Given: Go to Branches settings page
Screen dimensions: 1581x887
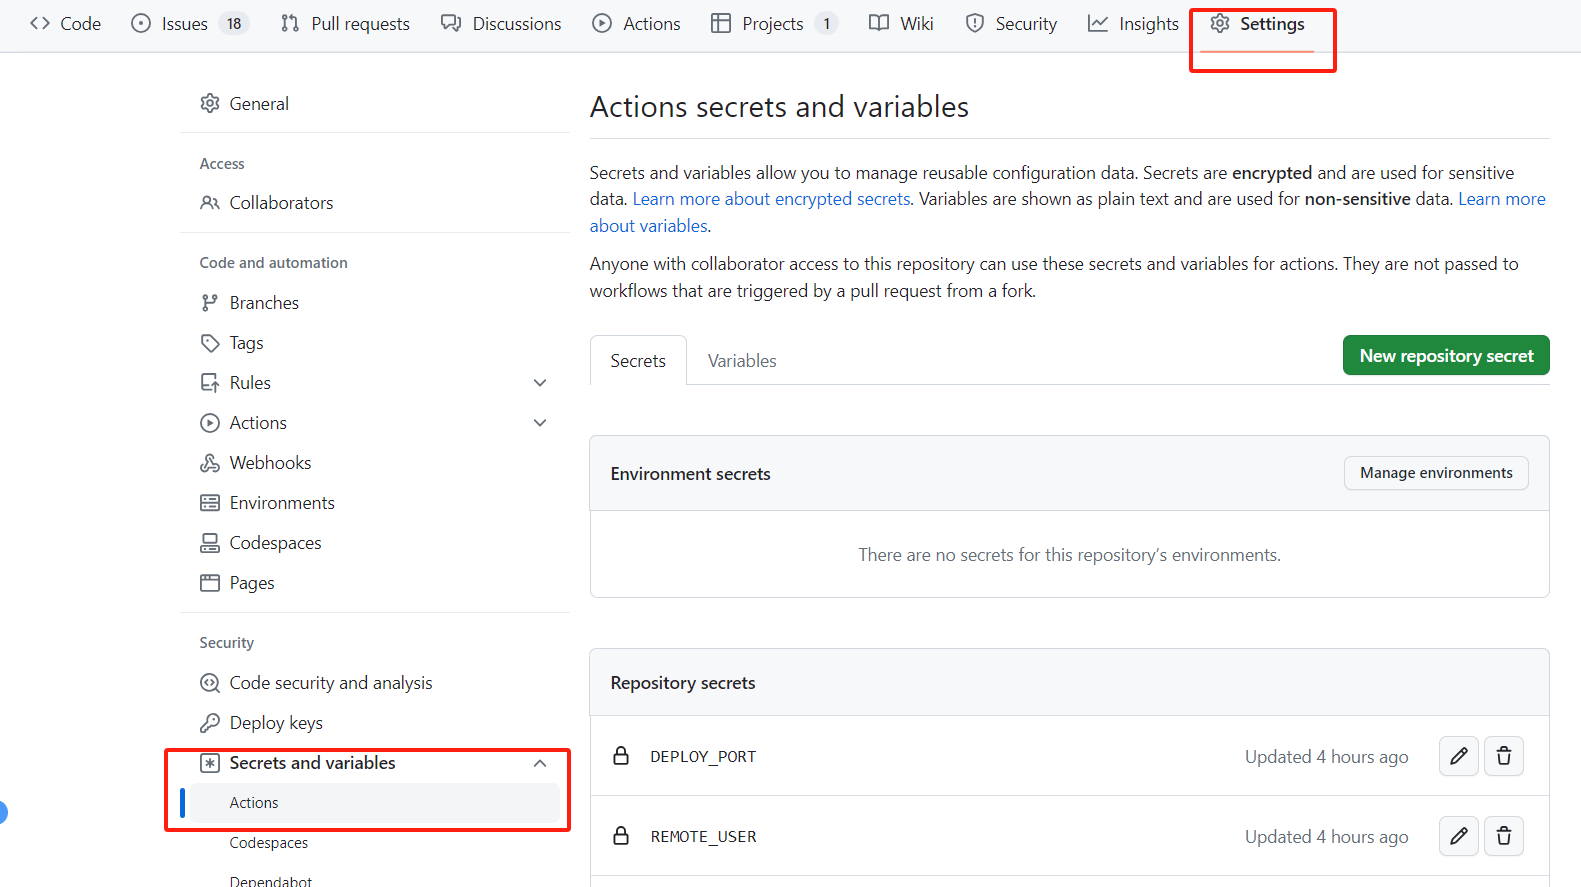Looking at the screenshot, I should click(x=264, y=303).
